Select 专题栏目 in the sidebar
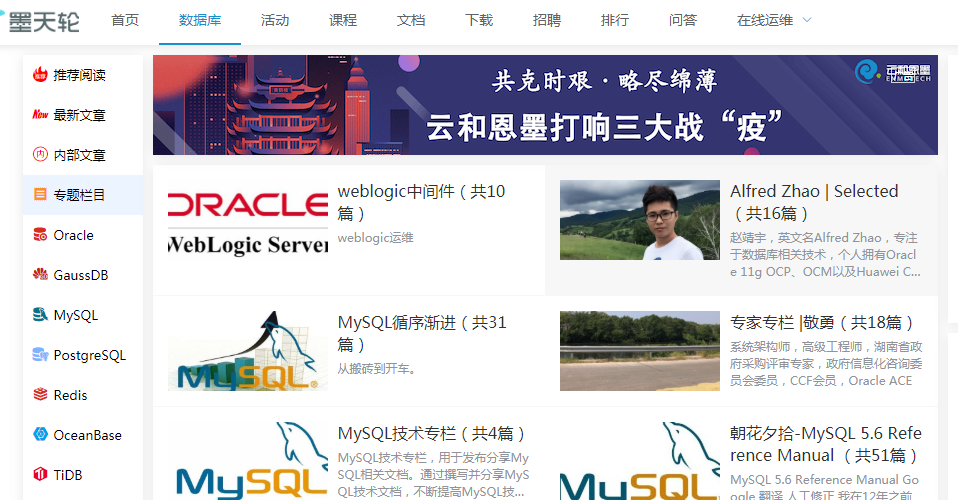Viewport: 958px width, 500px height. pyautogui.click(x=82, y=195)
